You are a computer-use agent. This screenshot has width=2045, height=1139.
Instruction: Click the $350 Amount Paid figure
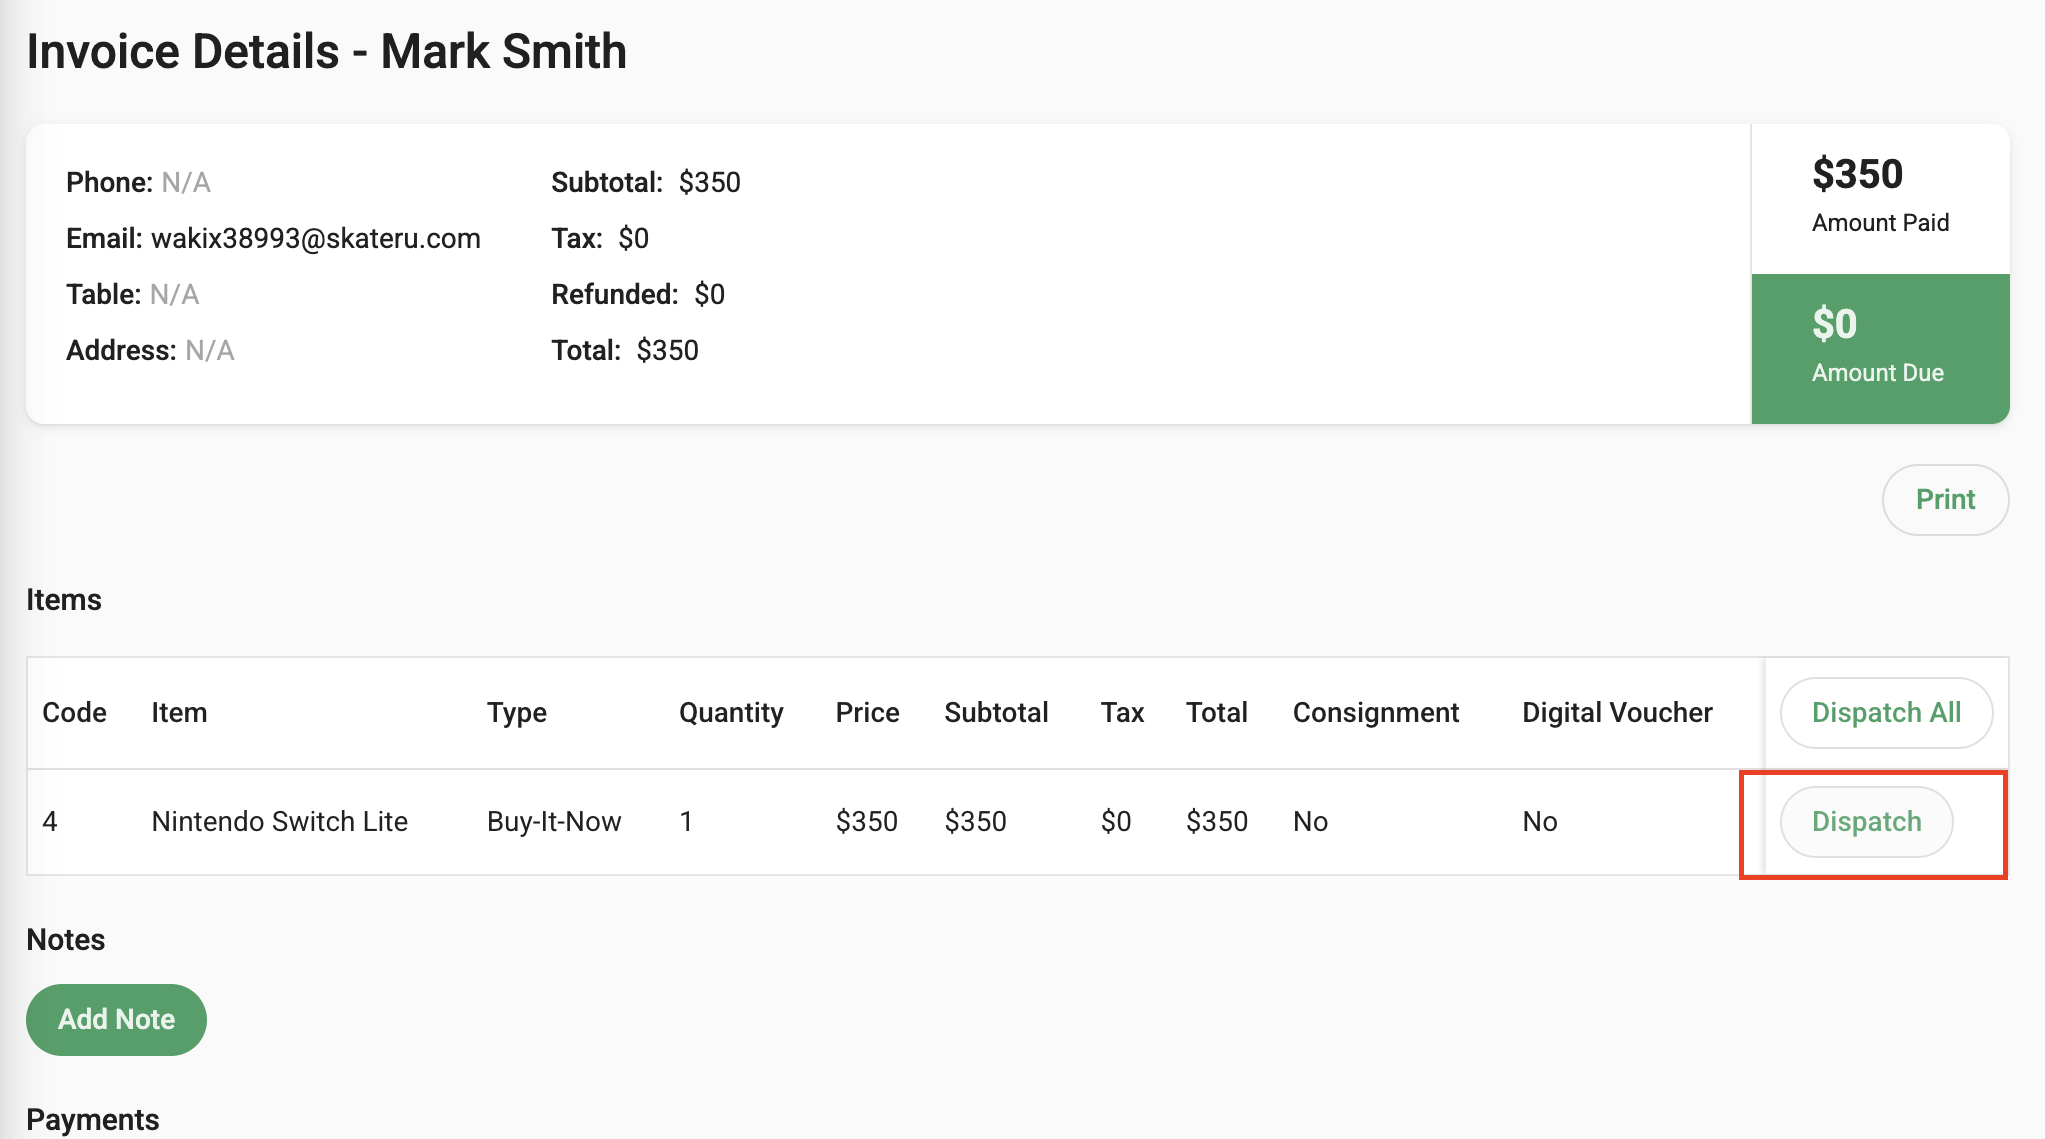point(1857,175)
